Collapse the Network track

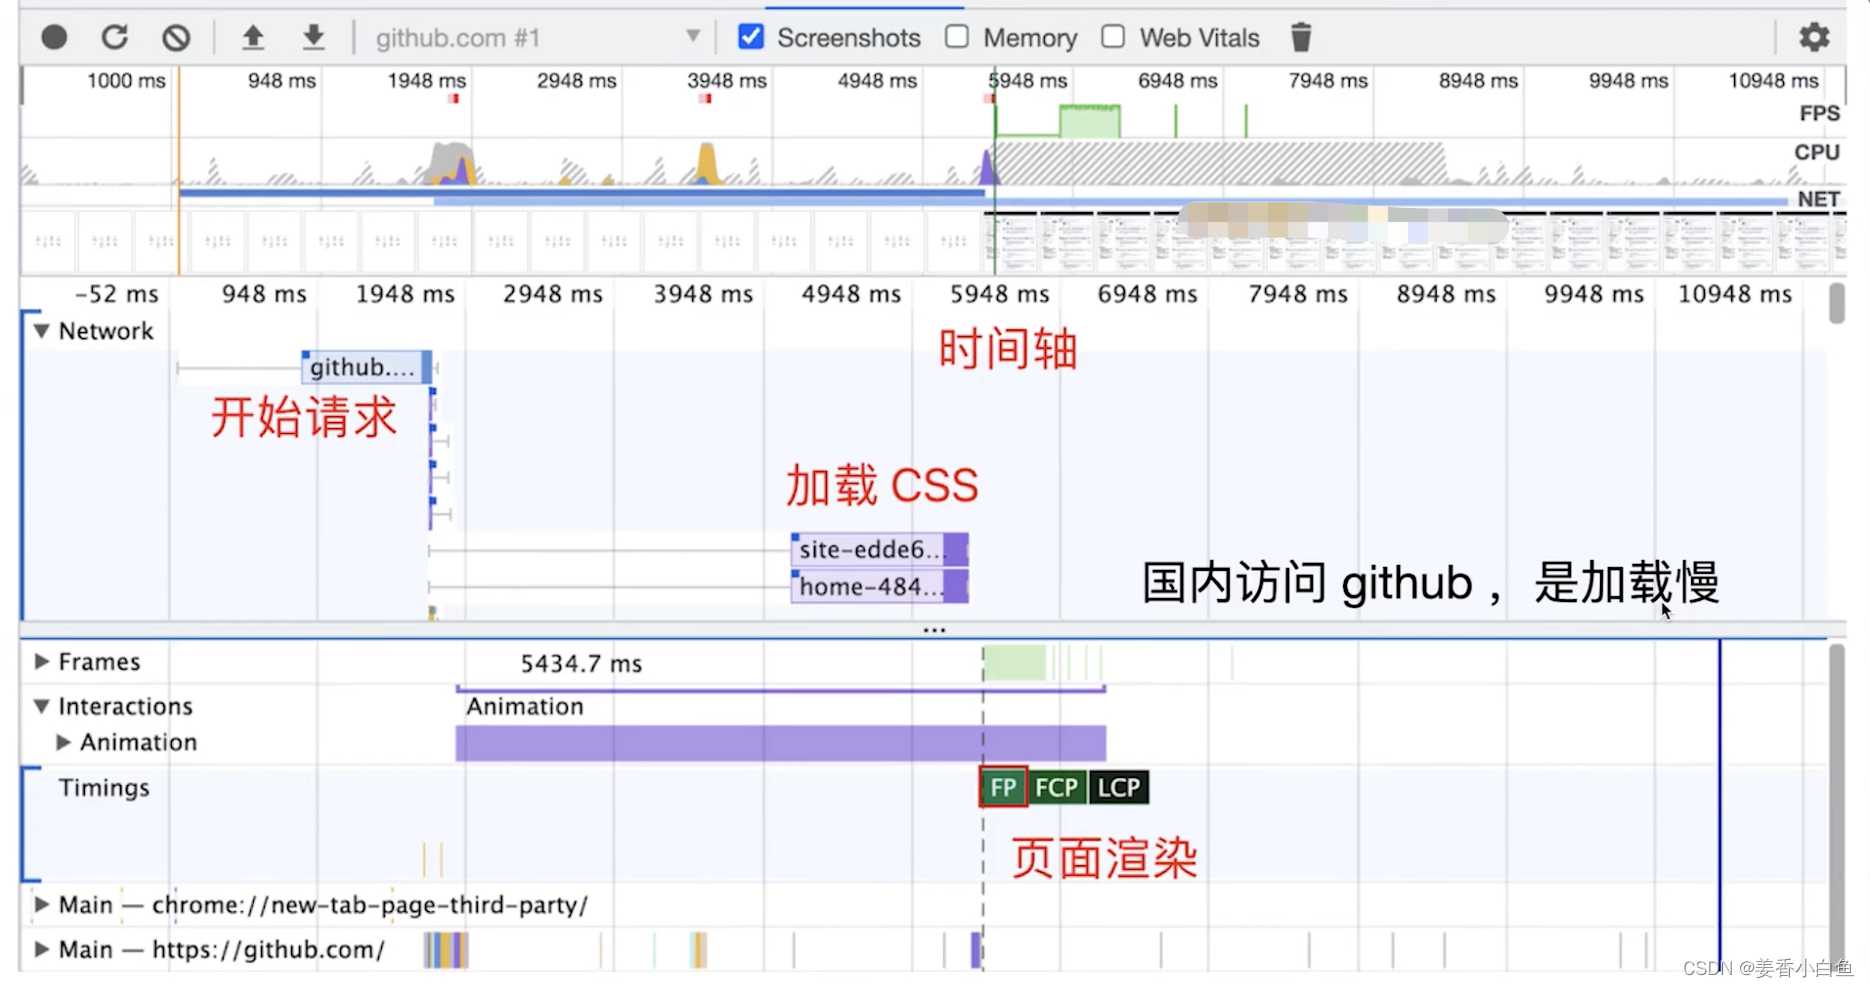point(41,331)
